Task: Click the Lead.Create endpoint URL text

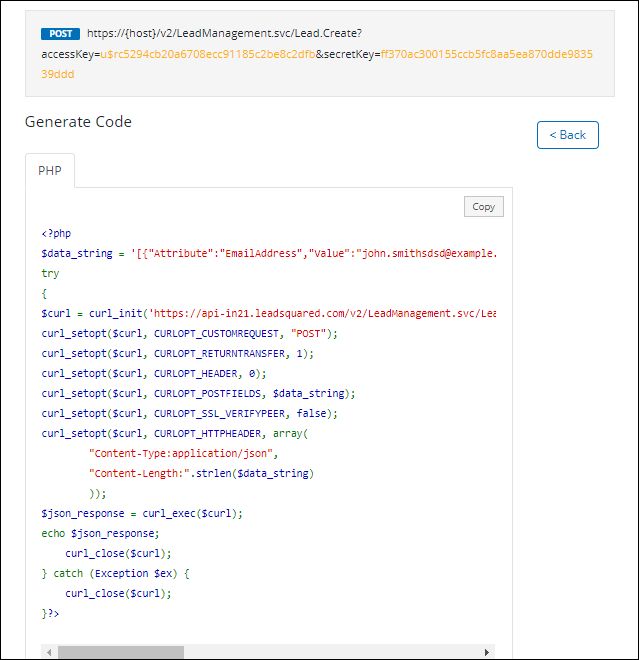Action: [x=224, y=33]
